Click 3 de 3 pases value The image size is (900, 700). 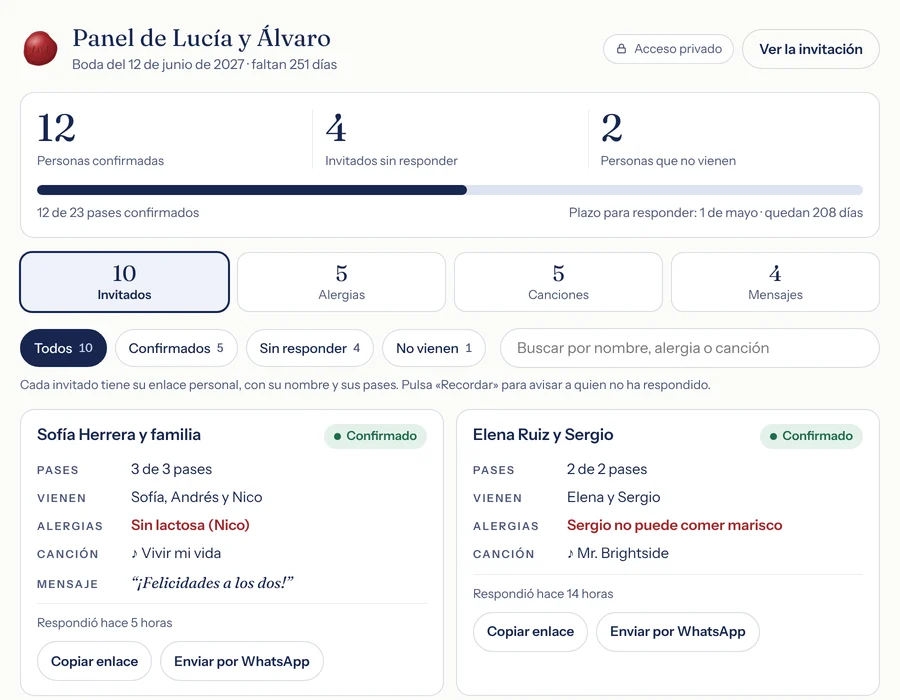[172, 469]
